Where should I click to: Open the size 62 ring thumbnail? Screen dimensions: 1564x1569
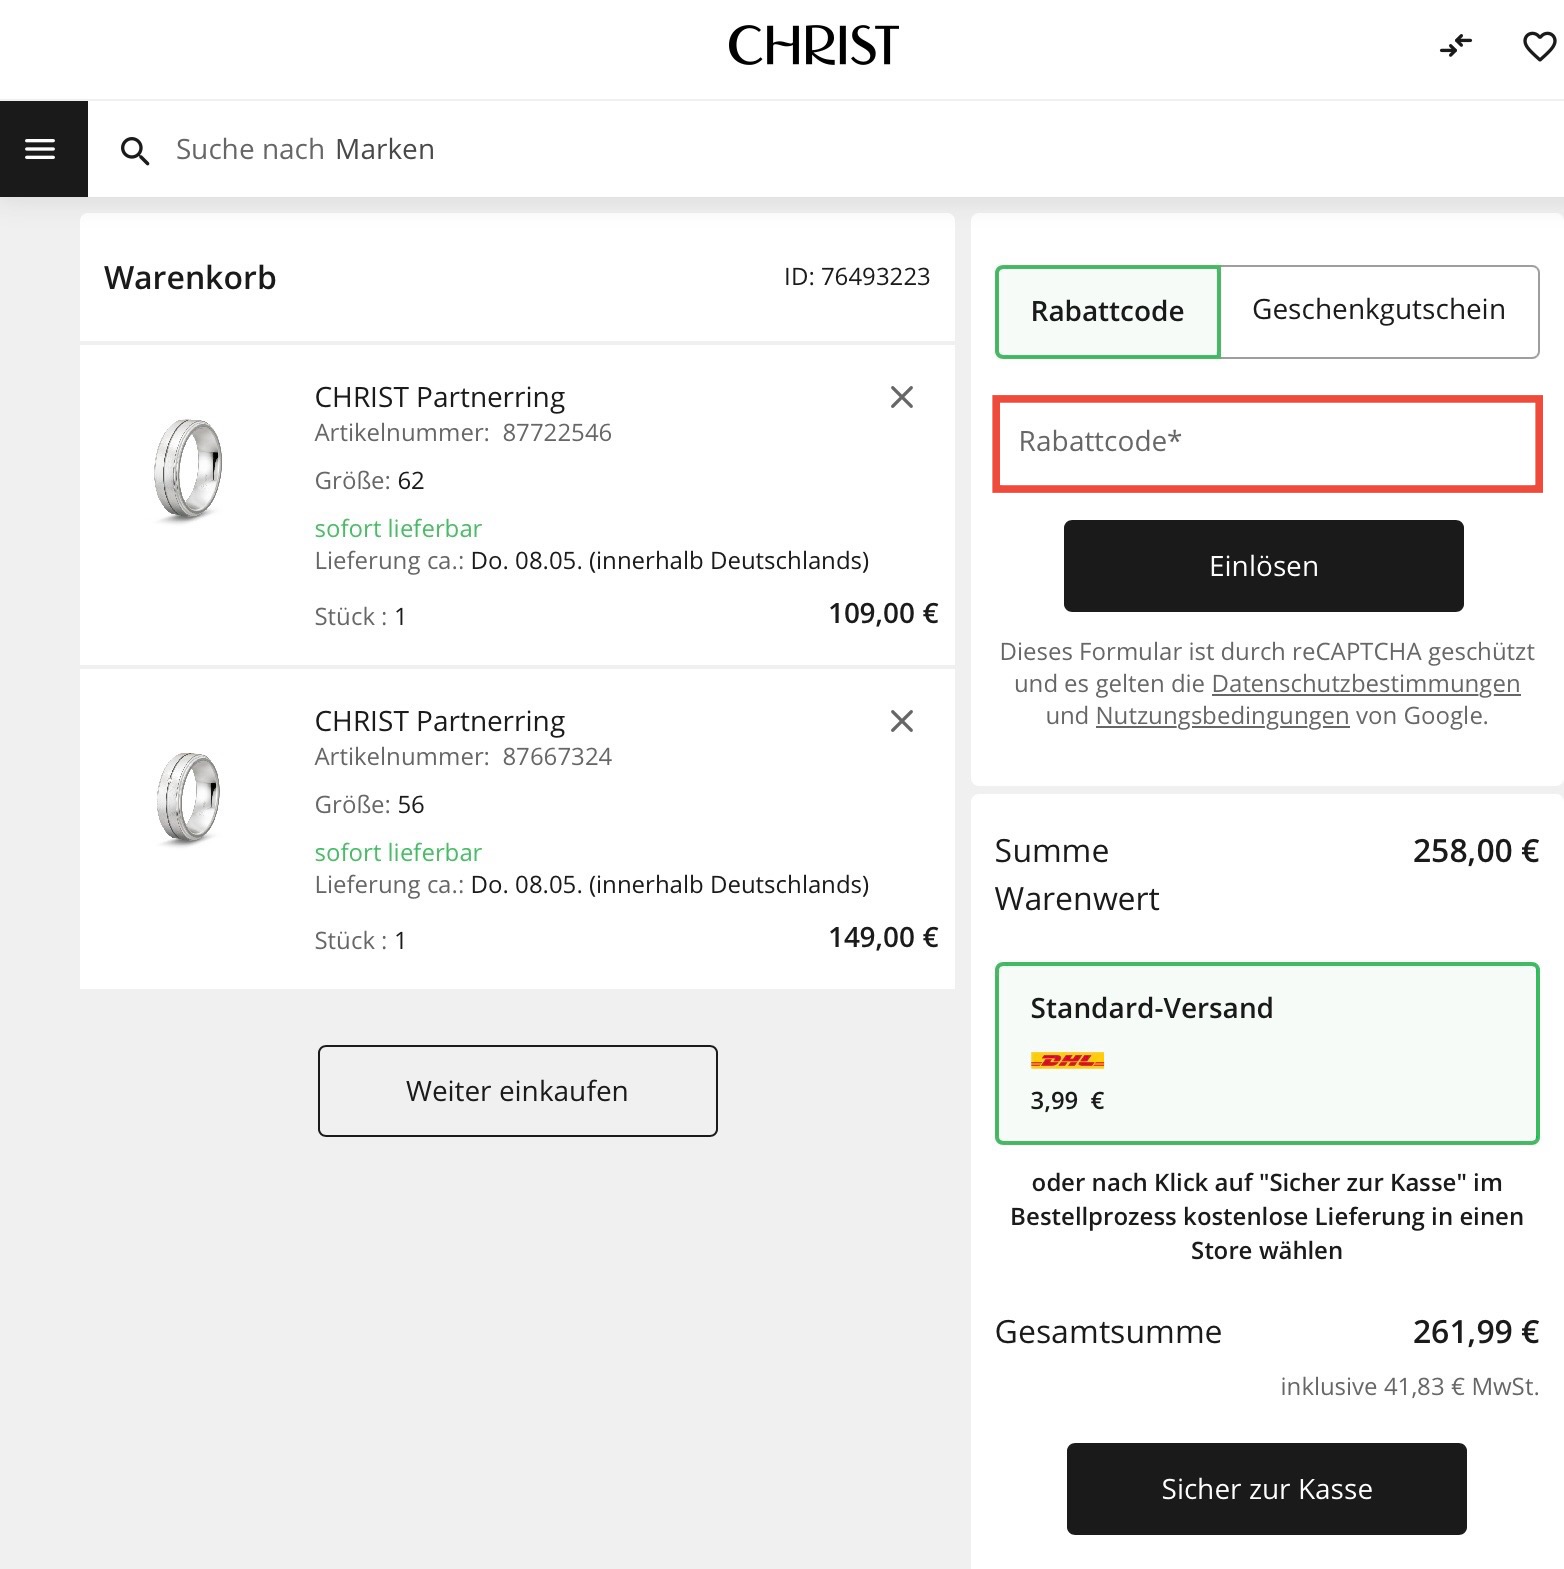click(x=188, y=468)
